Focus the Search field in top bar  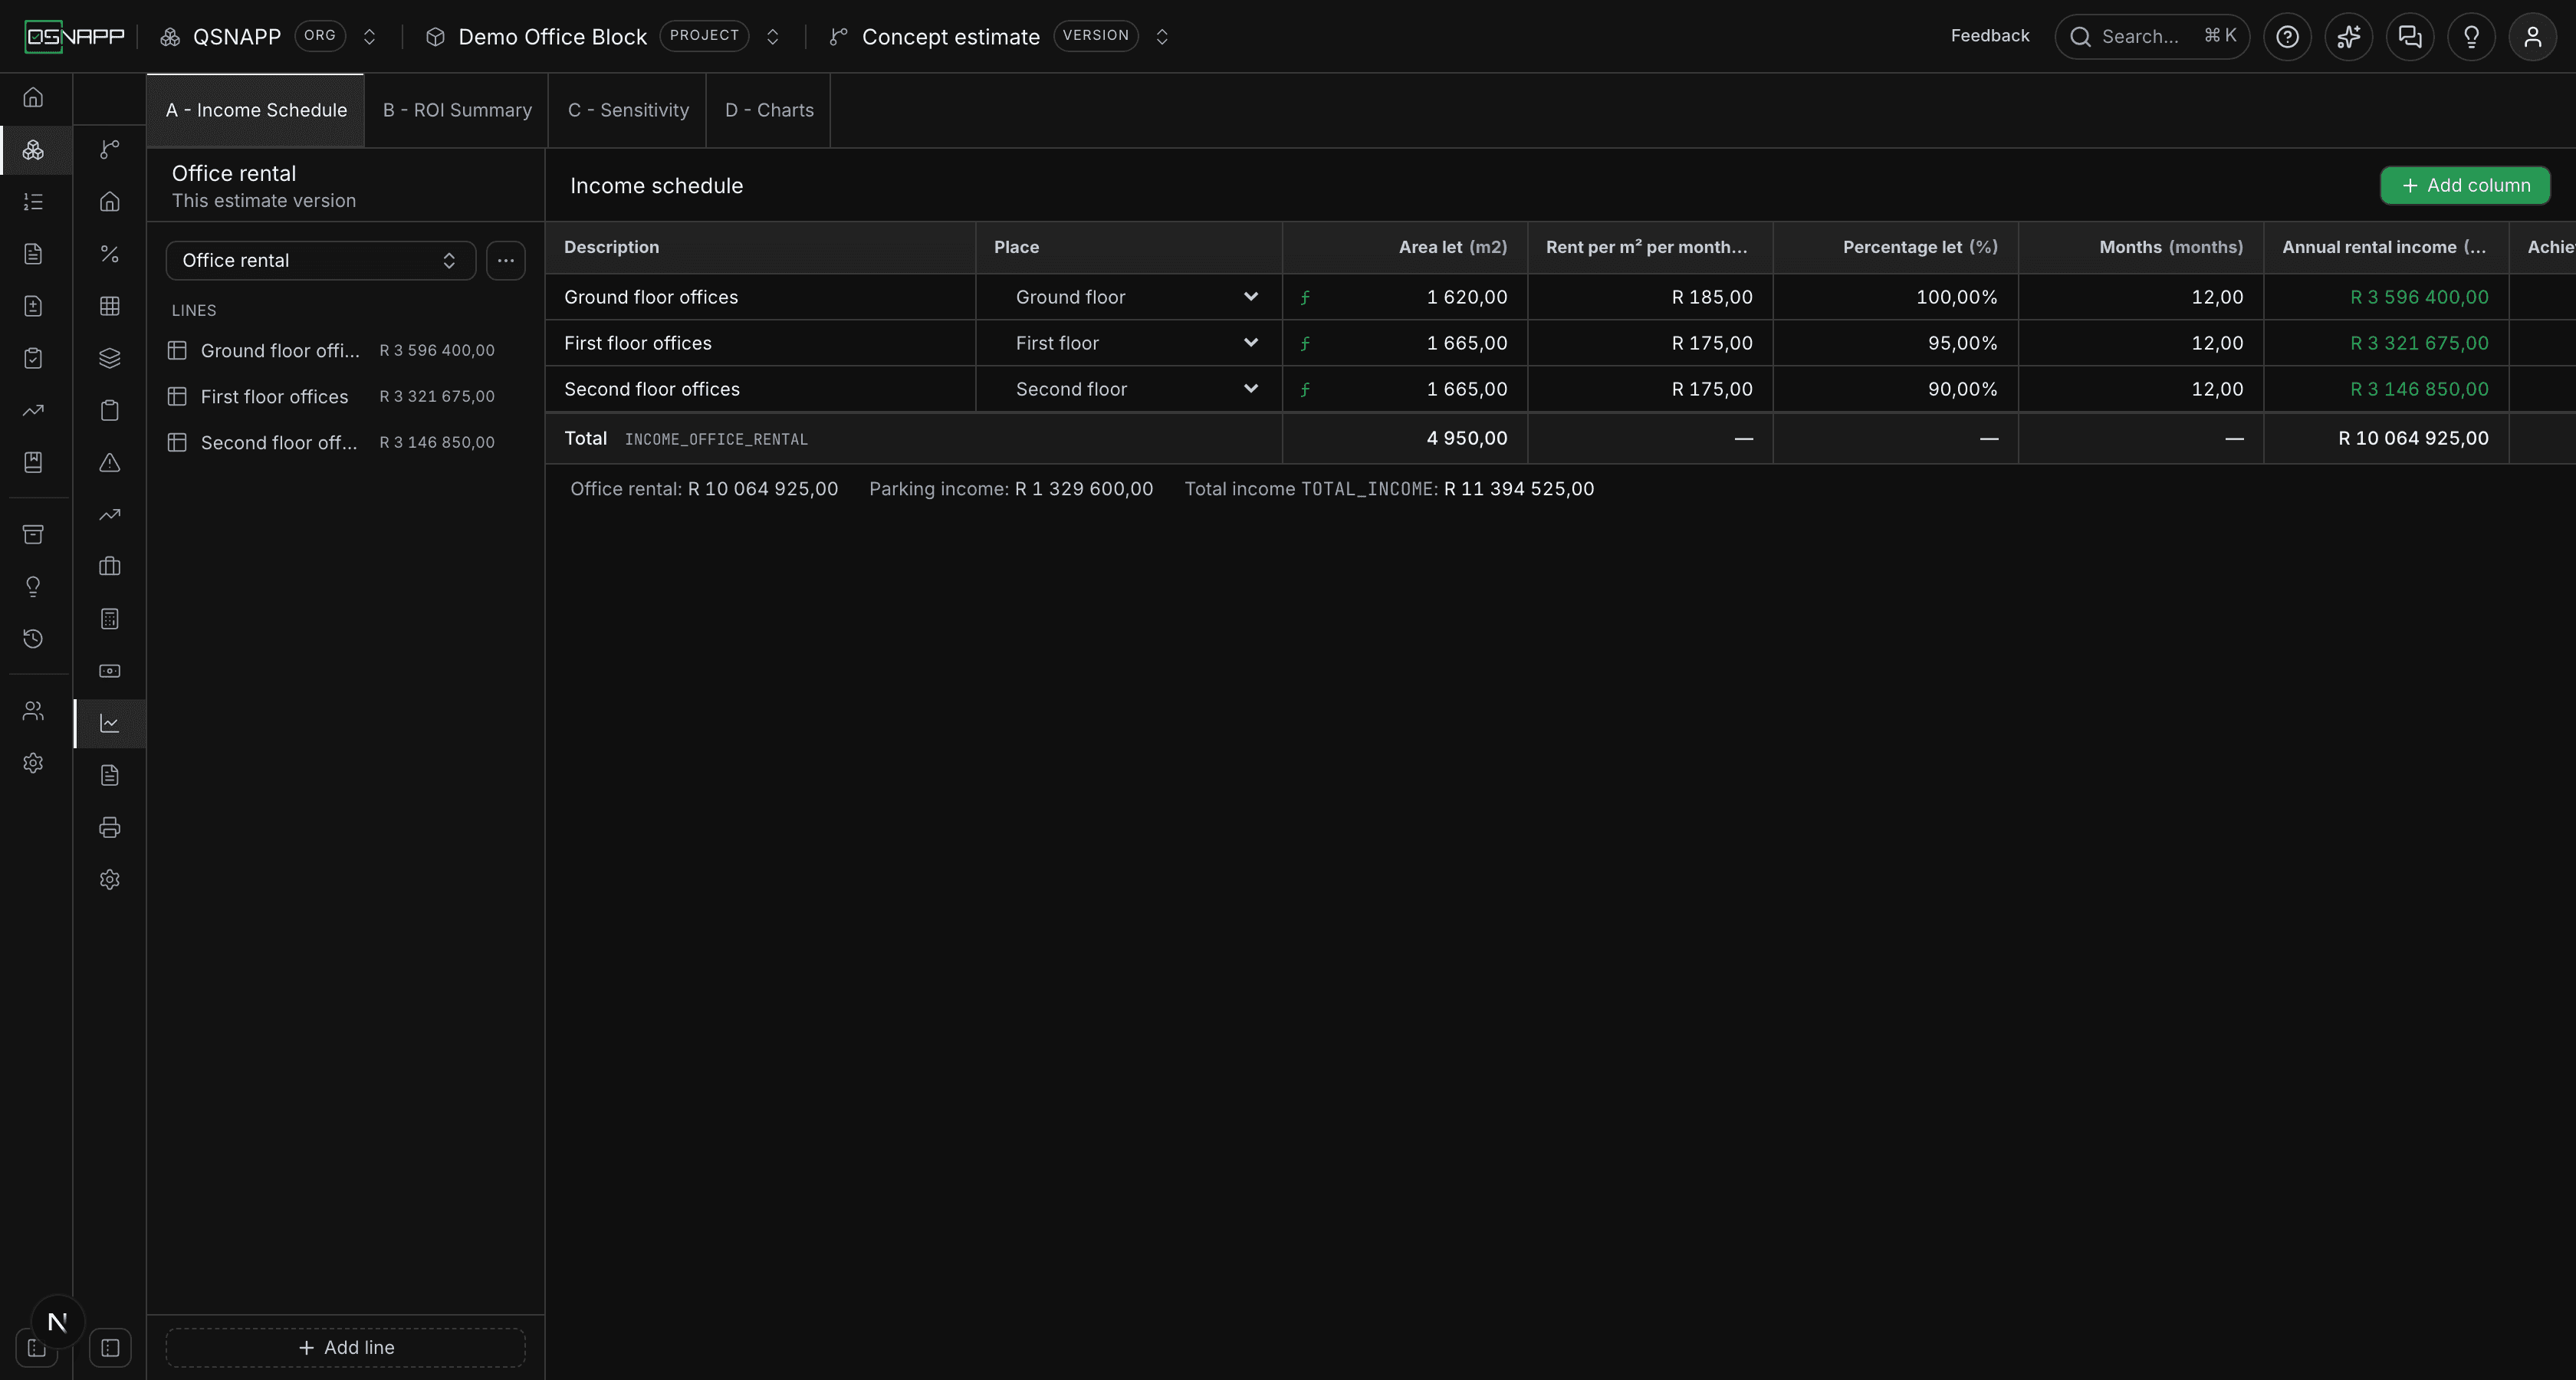coord(2152,37)
